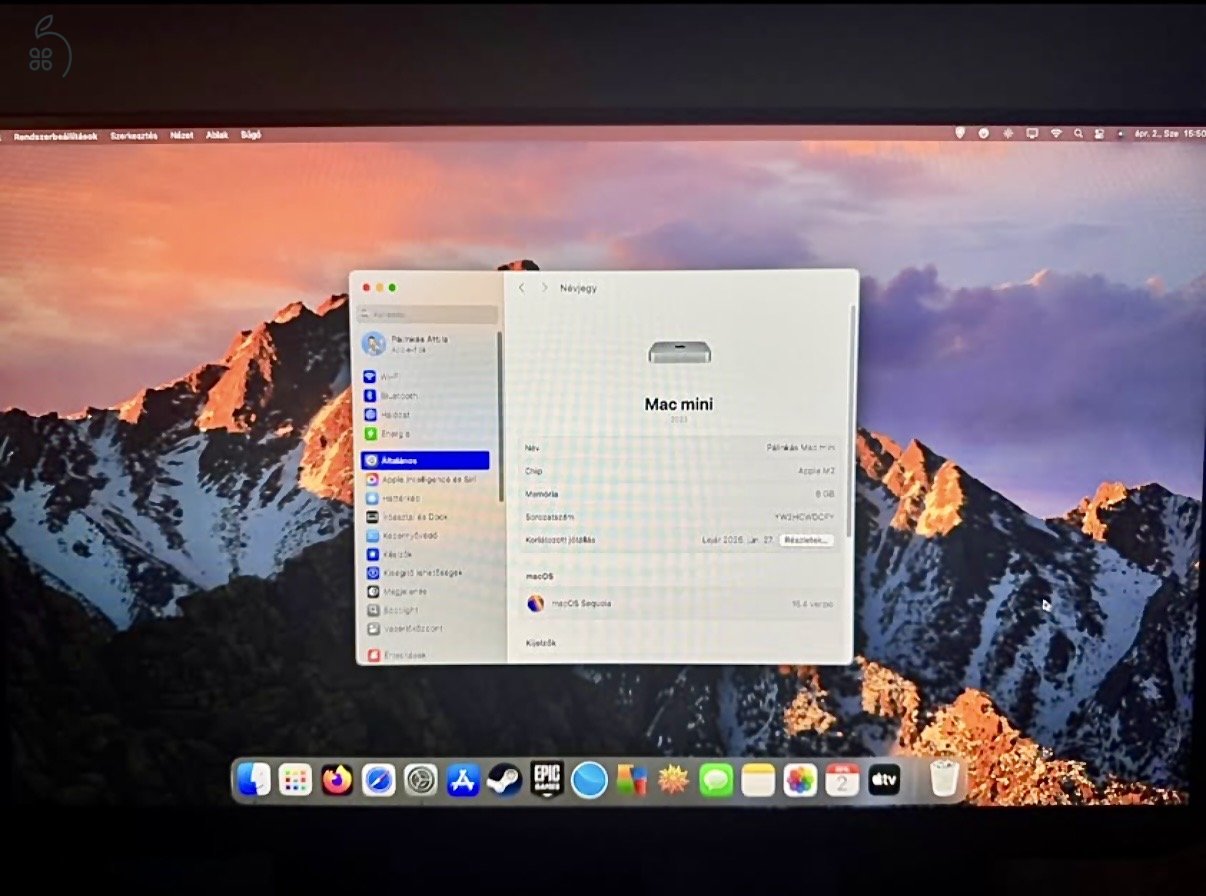Viewport: 1206px width, 896px height.
Task: Click the shield icon in the menu bar
Action: (960, 133)
